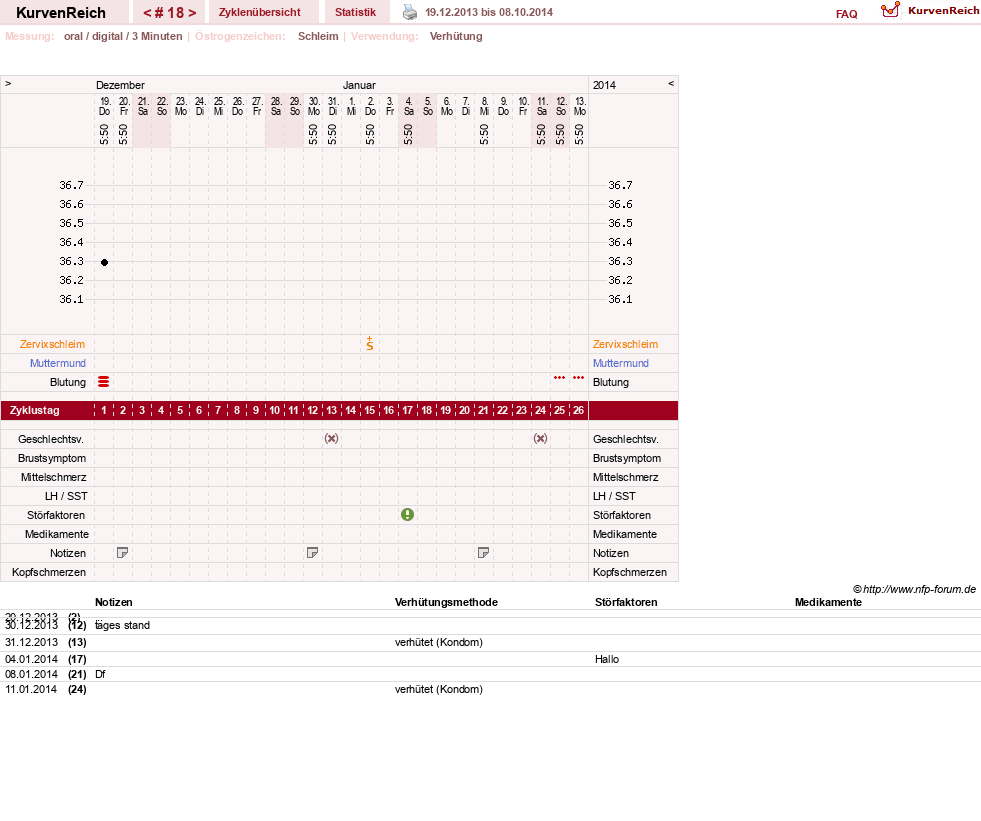Click the left LH / SST row label
981x821 pixels.
click(66, 496)
